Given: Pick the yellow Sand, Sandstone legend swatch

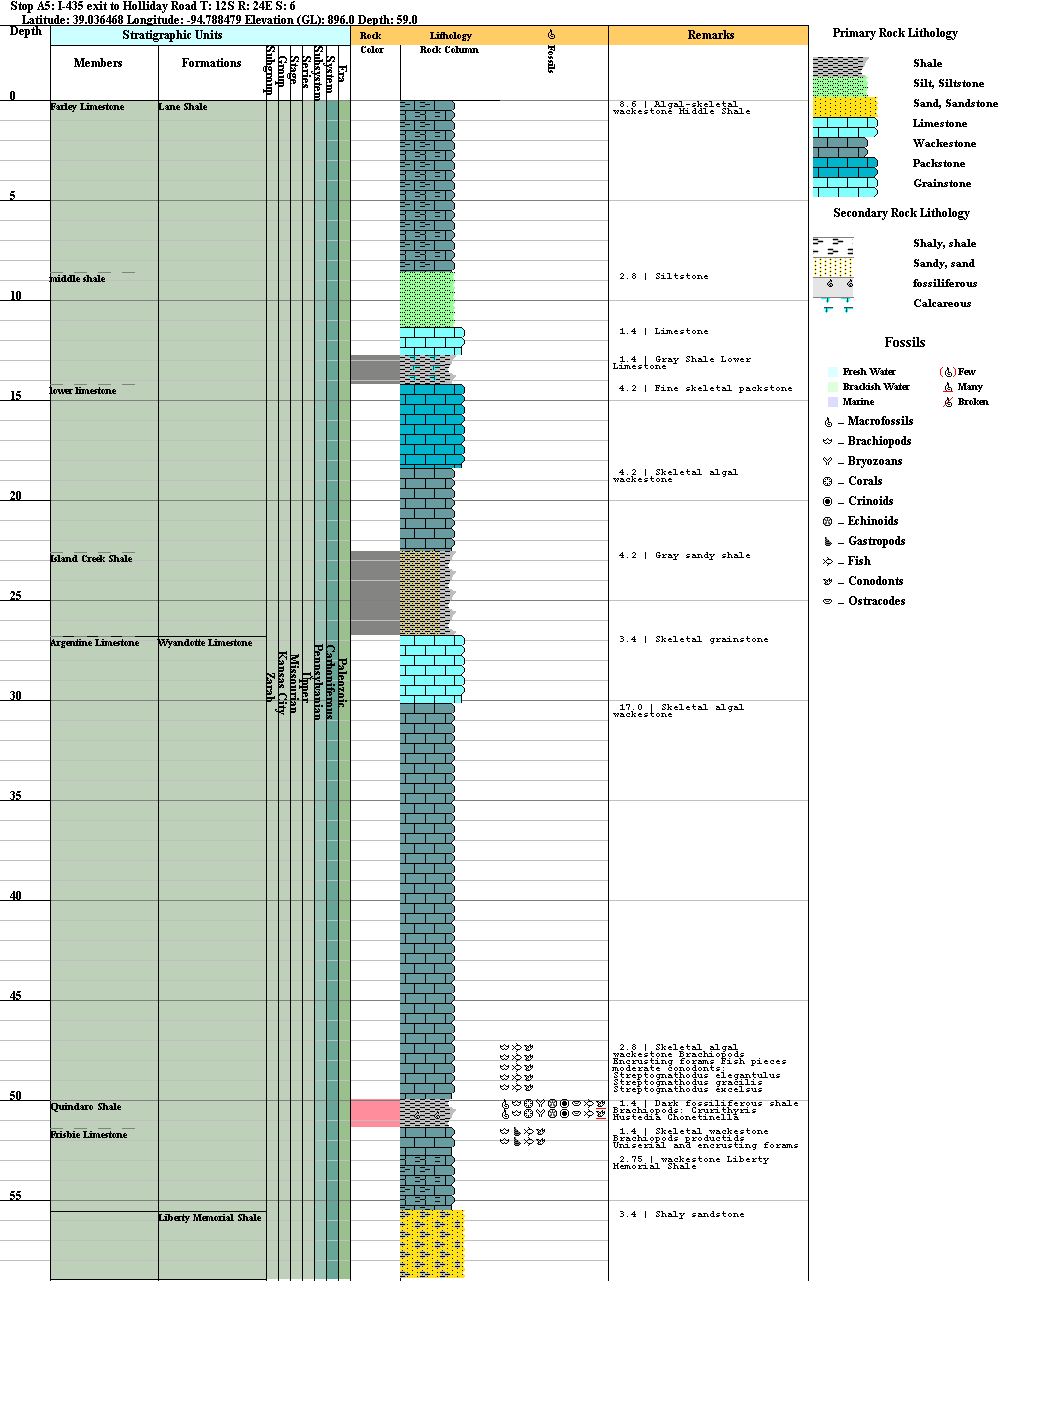Looking at the screenshot, I should point(845,106).
